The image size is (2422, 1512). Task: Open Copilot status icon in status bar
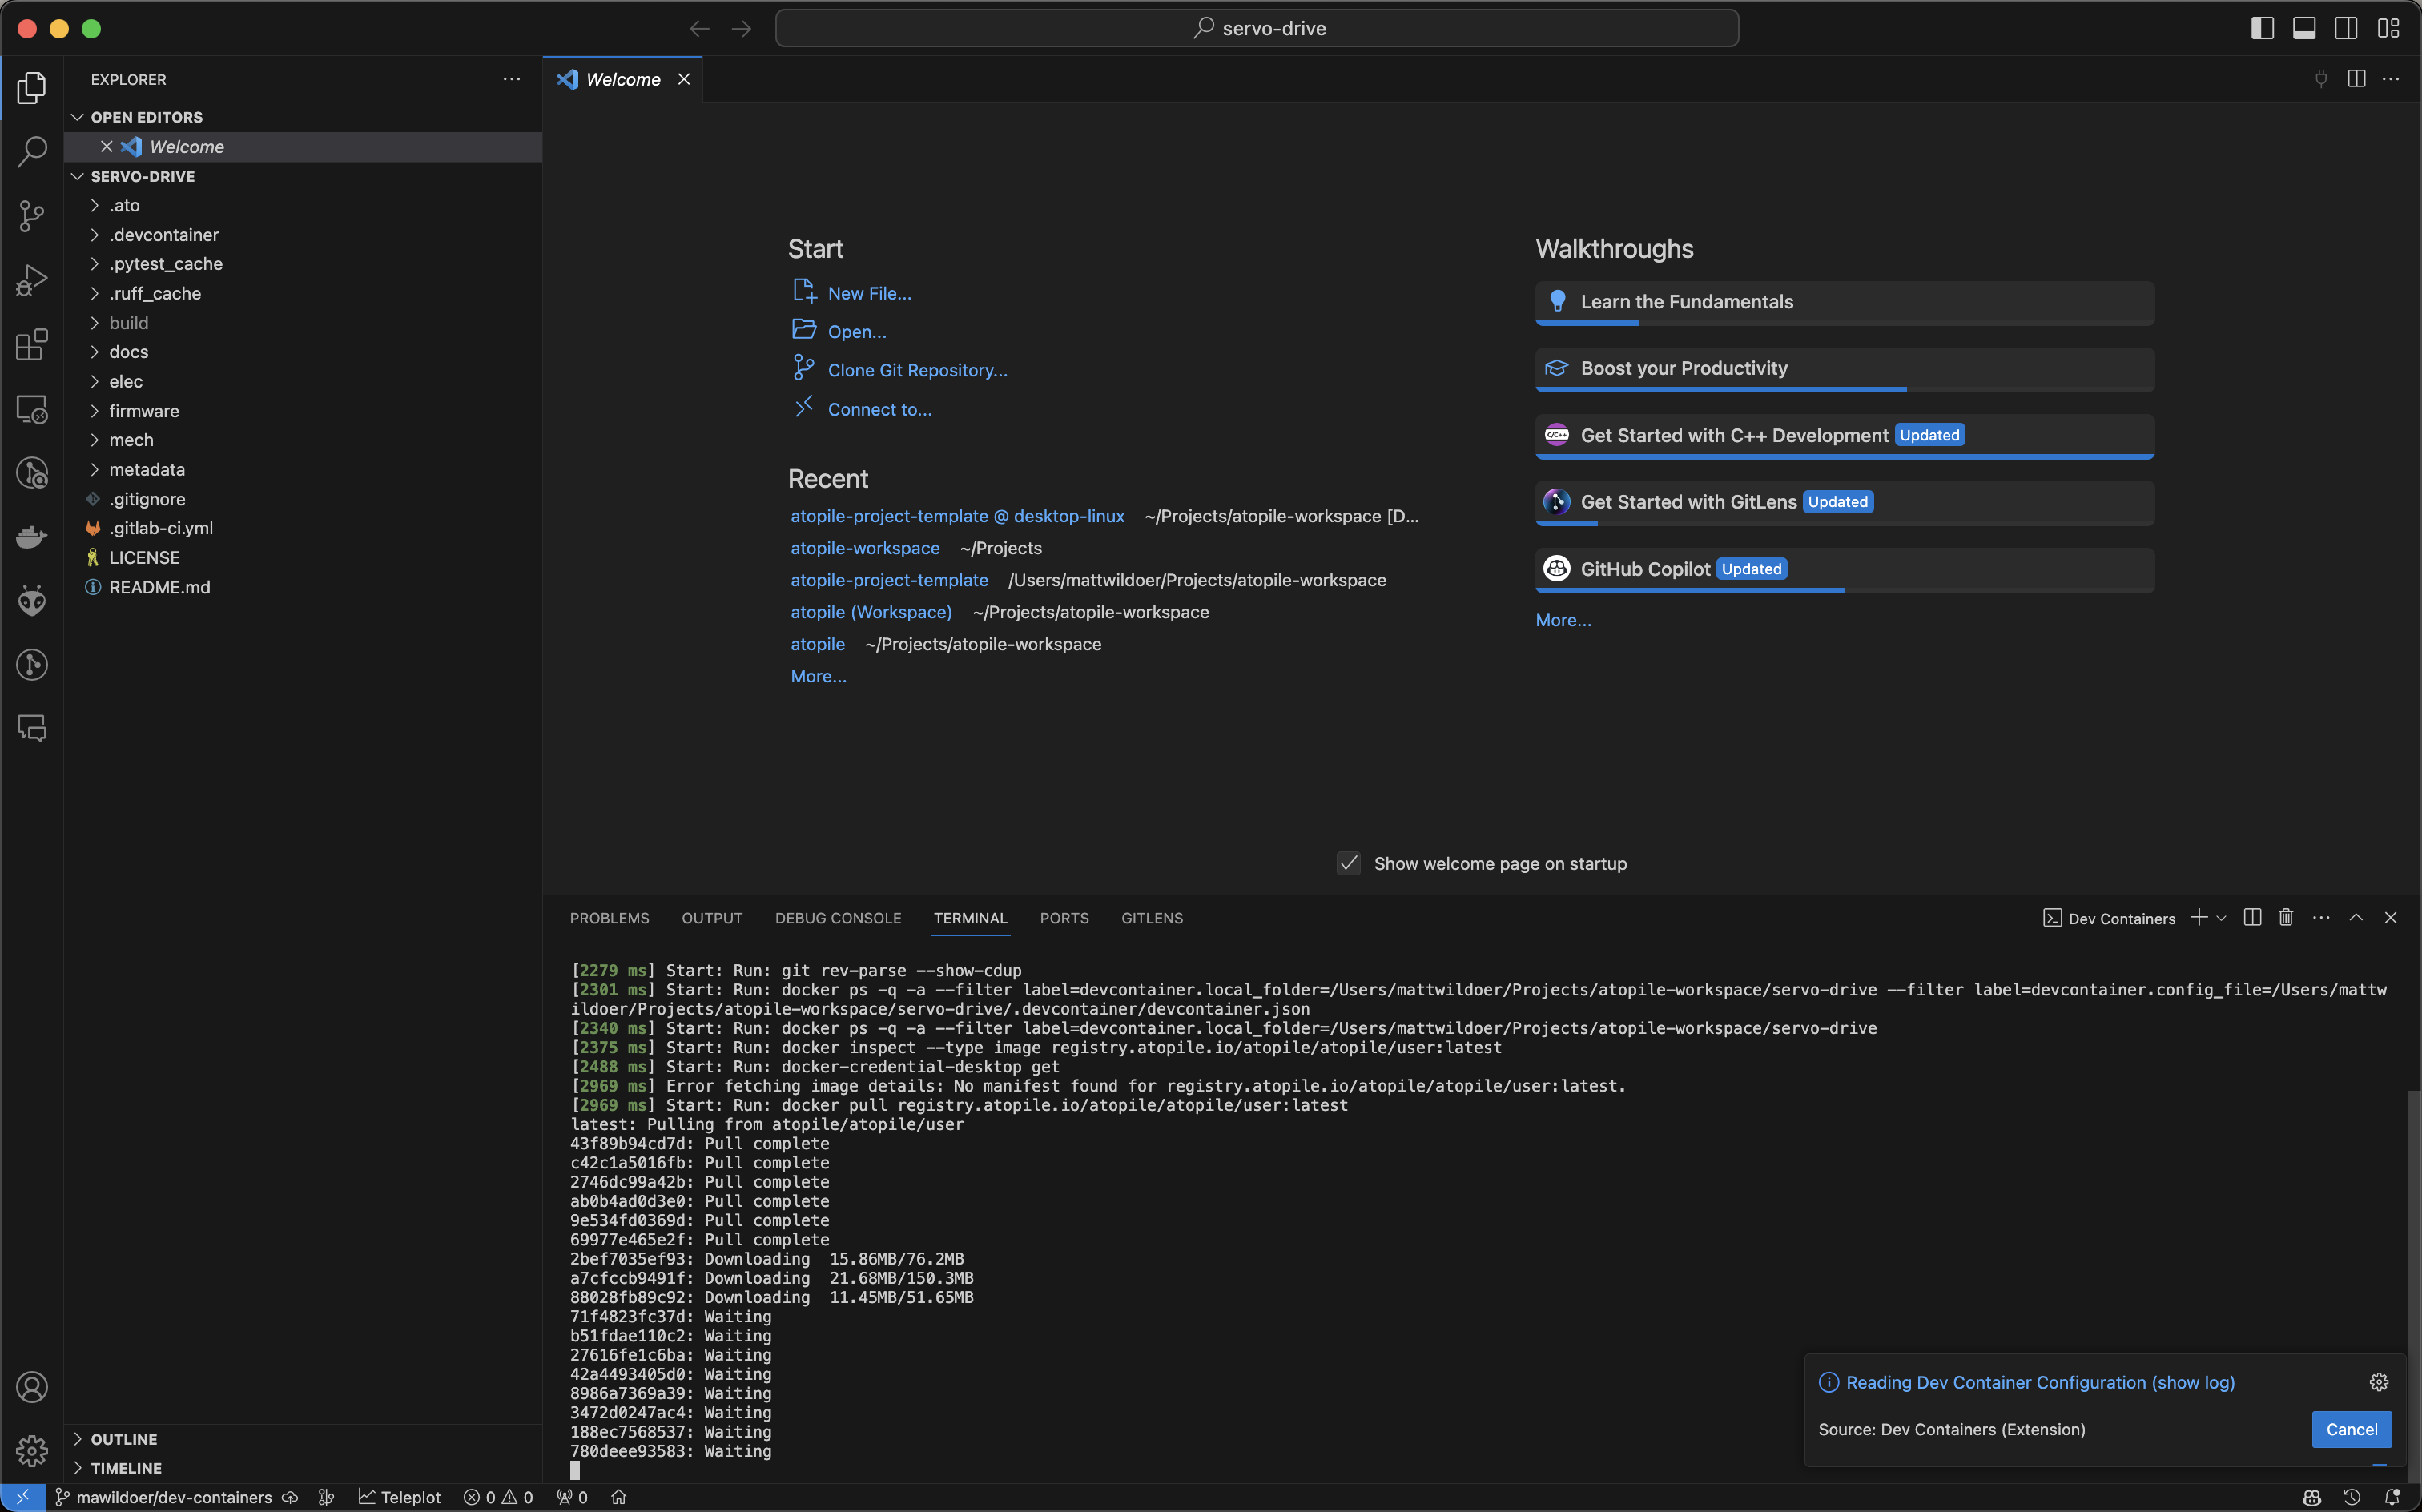[2311, 1497]
